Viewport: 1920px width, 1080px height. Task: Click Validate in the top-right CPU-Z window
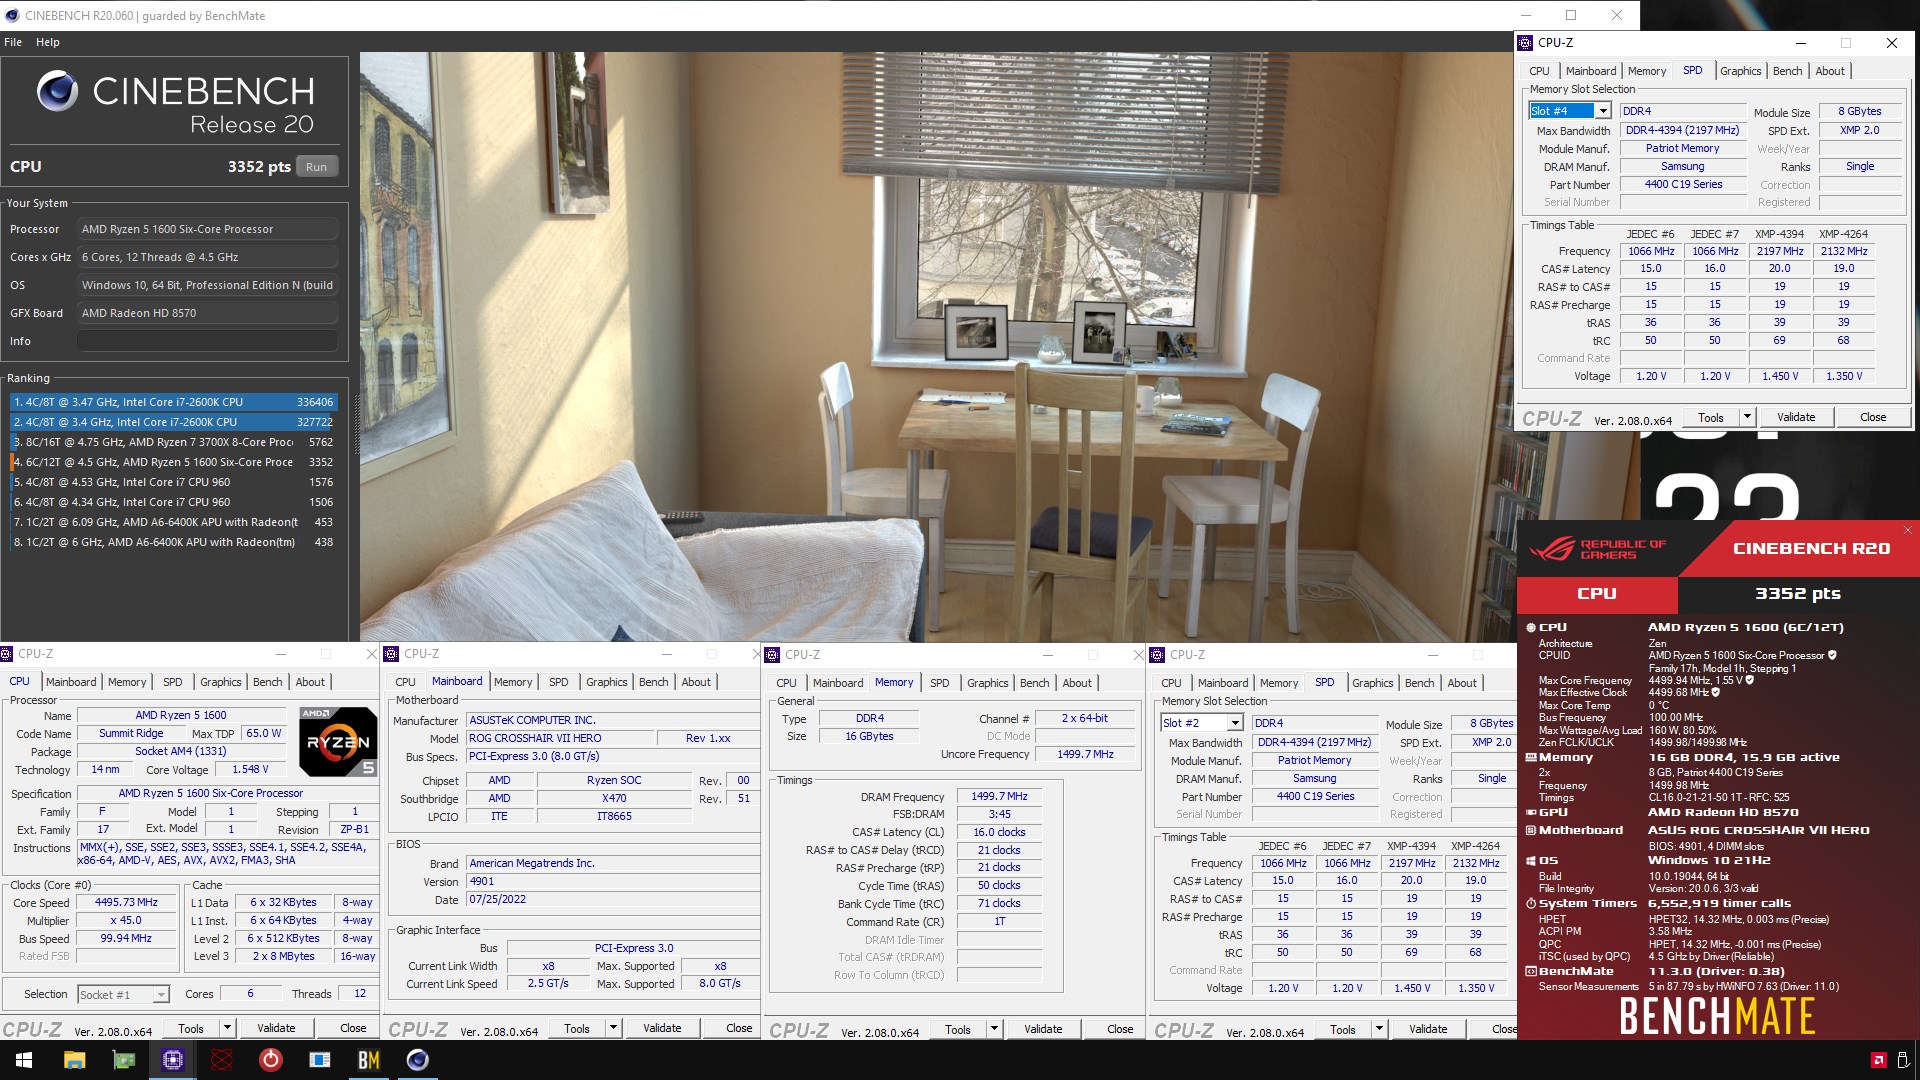[1796, 417]
